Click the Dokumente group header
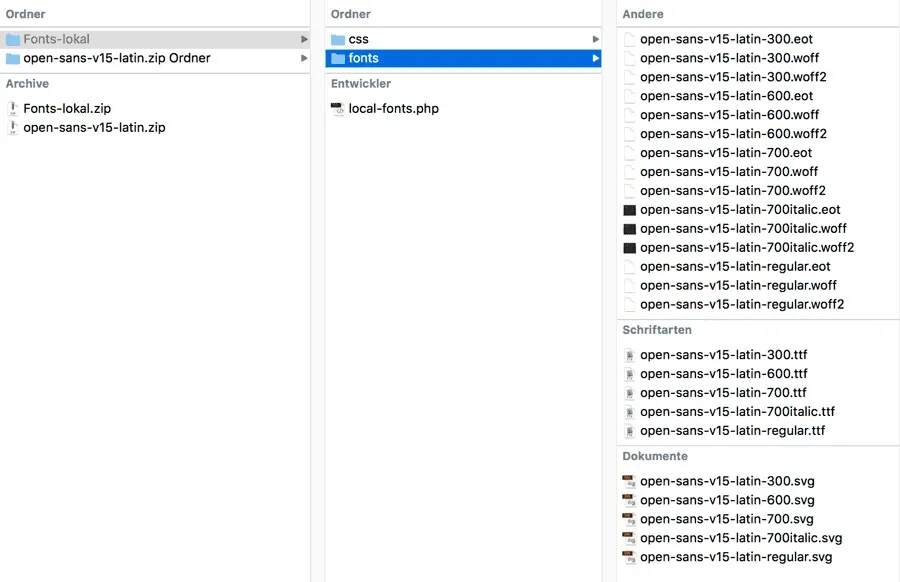This screenshot has height=582, width=900. pyautogui.click(x=655, y=456)
